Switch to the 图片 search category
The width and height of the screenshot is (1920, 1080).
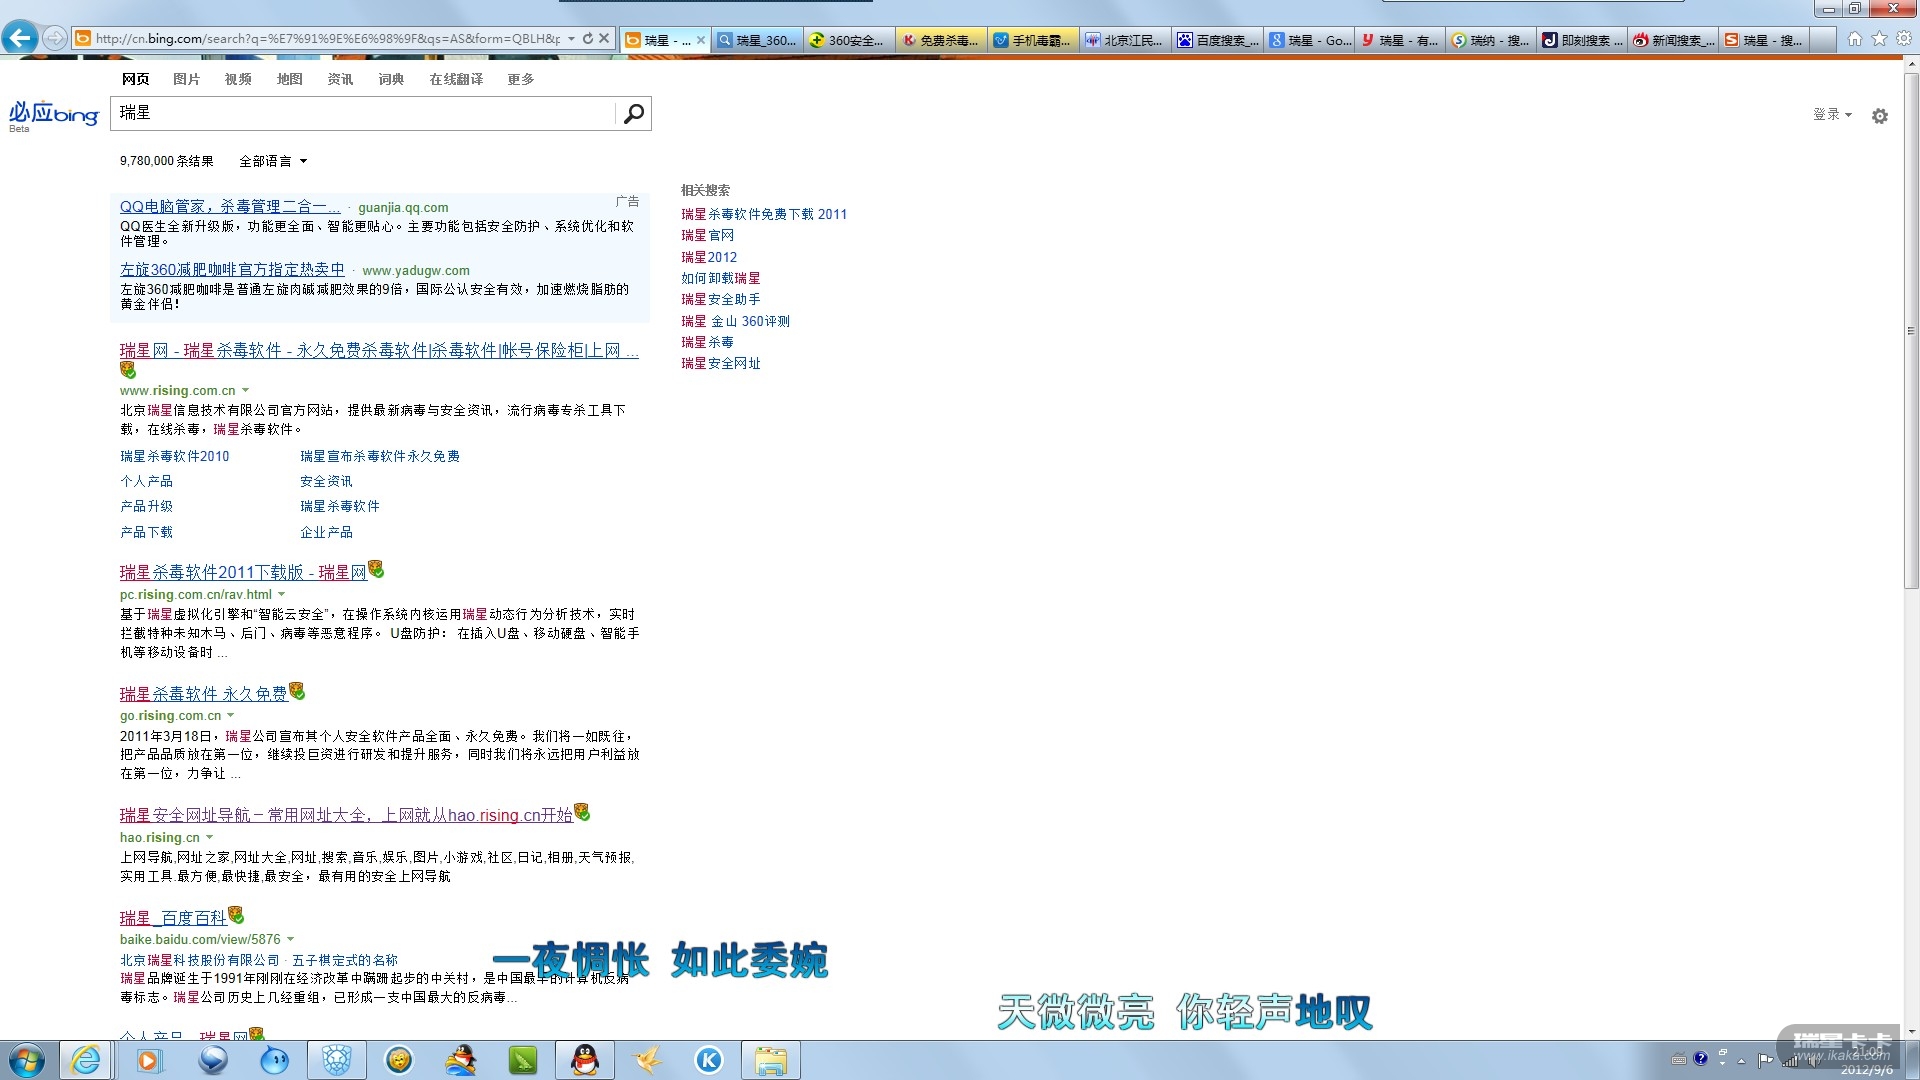[x=186, y=79]
